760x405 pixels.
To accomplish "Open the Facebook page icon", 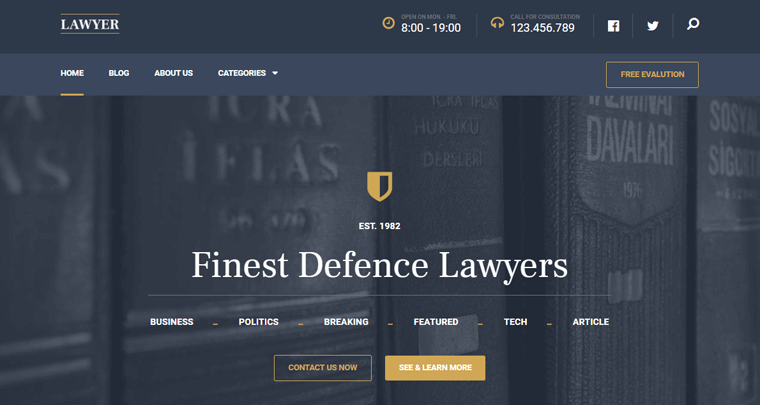I will [x=614, y=26].
